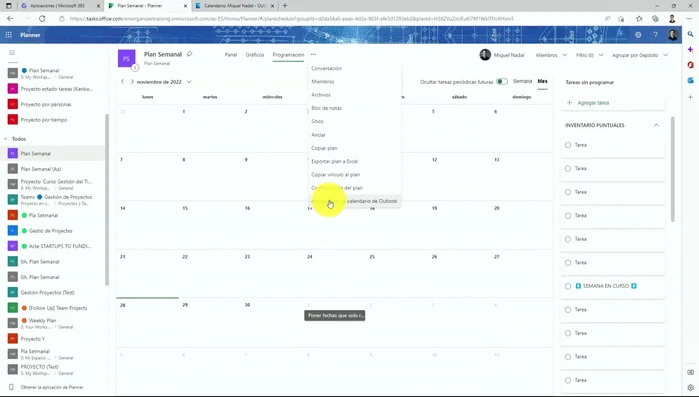699x397 pixels.
Task: Mark the fourth Tarea complete circle
Action: coord(567,216)
